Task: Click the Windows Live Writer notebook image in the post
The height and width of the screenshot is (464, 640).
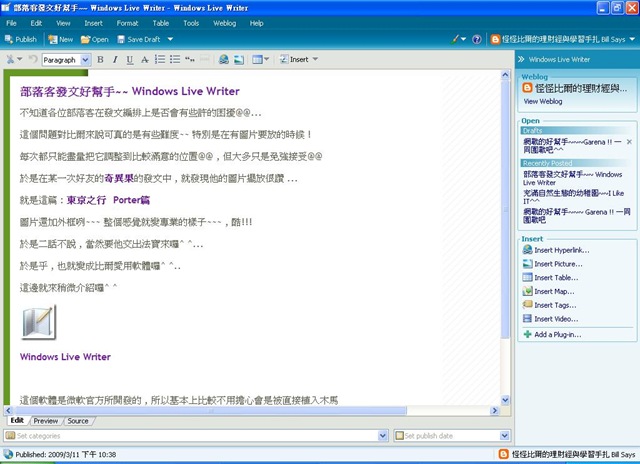Action: 38,322
